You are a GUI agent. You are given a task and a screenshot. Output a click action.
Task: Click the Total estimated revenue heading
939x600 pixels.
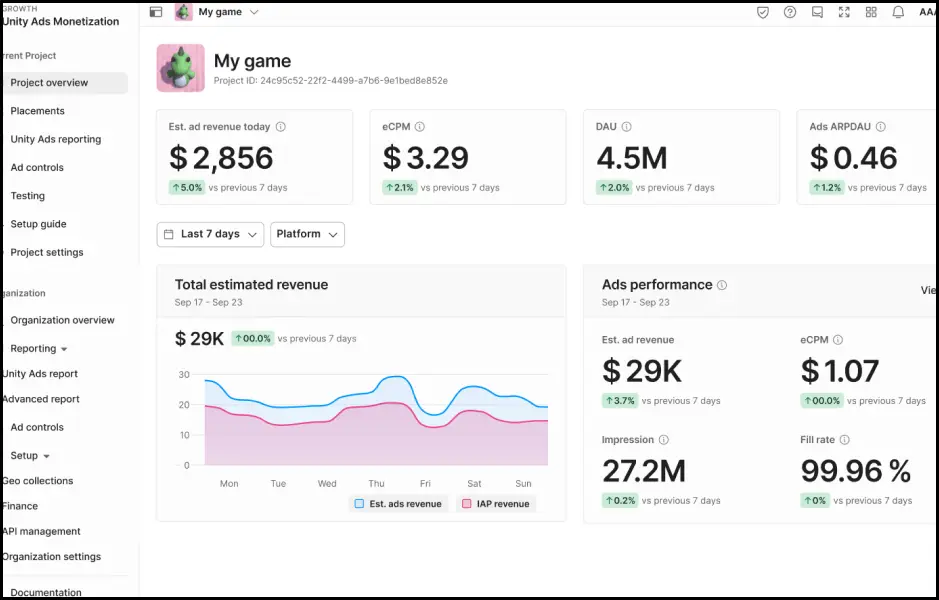(252, 284)
